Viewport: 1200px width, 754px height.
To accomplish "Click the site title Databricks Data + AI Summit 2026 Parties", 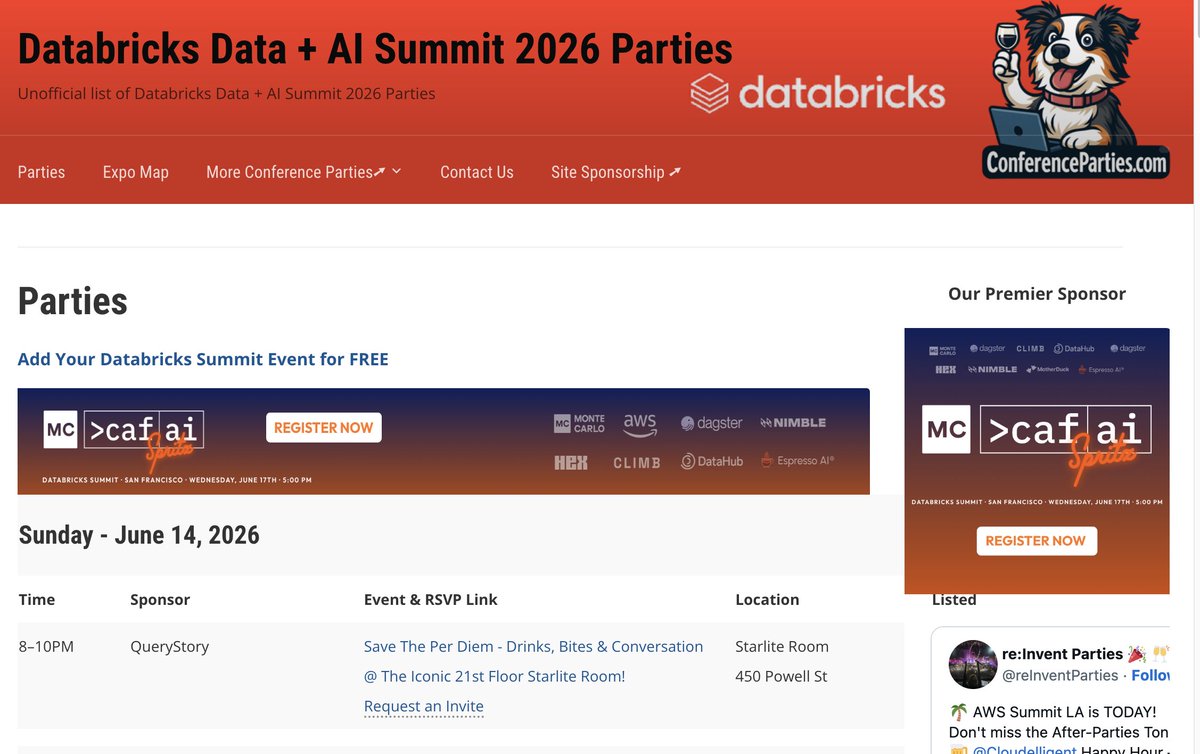I will [375, 49].
